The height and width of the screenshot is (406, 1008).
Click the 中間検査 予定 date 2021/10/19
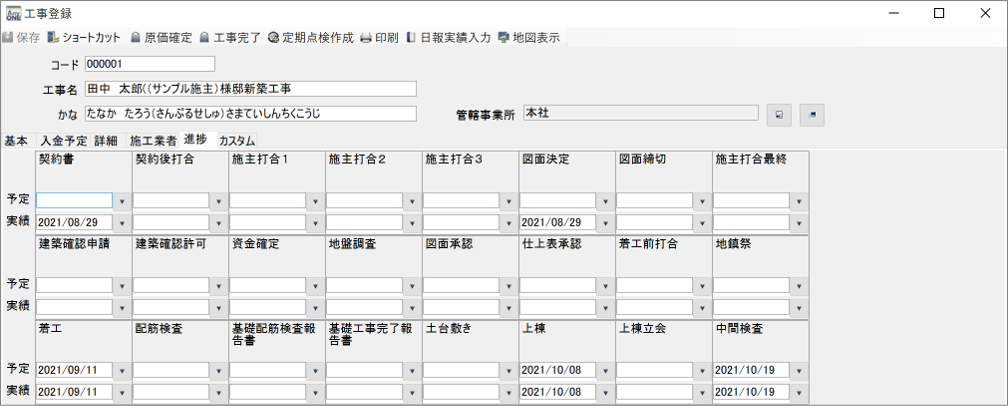(x=752, y=371)
